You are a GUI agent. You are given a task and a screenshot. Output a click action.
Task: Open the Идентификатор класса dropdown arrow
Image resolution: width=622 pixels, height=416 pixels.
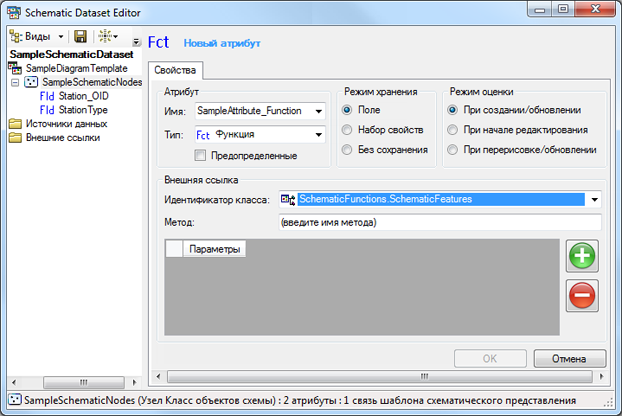pos(594,199)
